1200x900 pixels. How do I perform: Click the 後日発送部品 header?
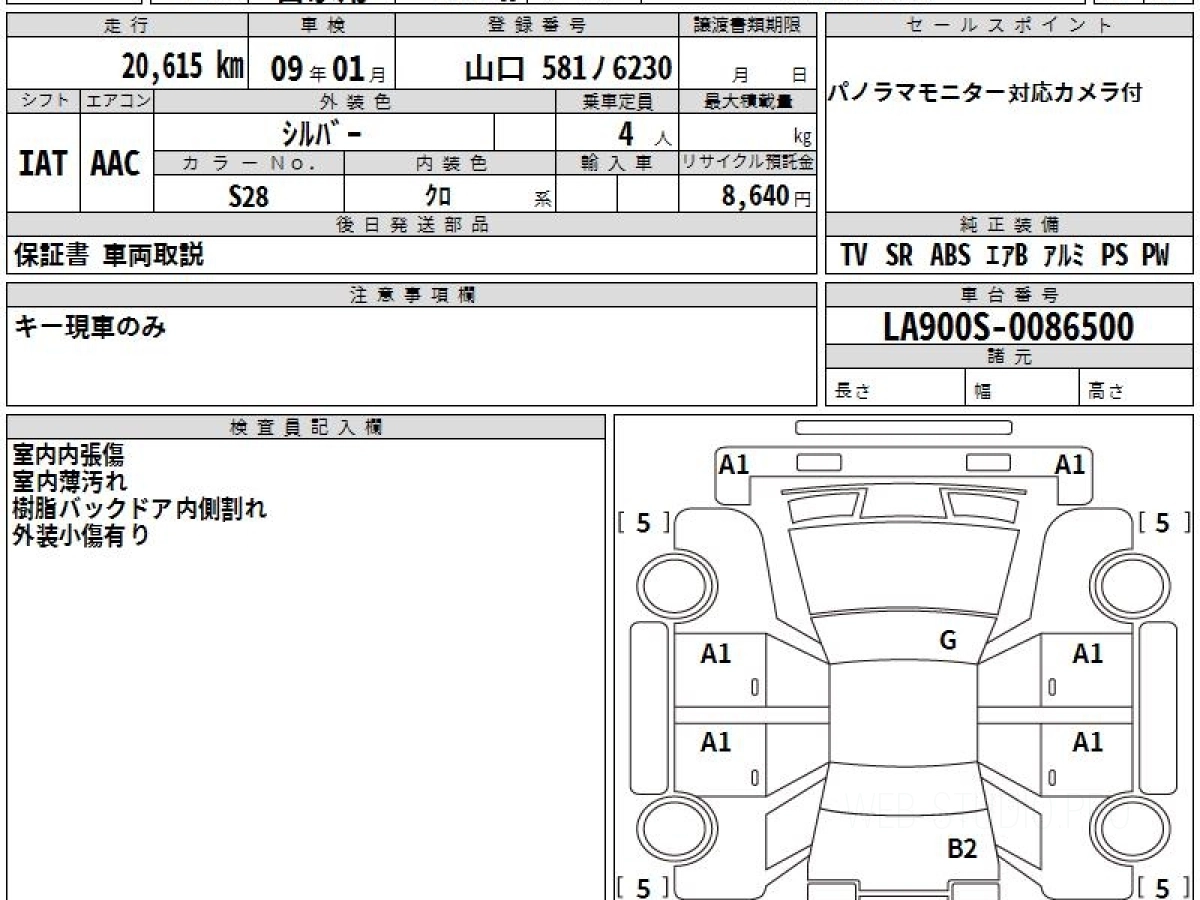[412, 225]
